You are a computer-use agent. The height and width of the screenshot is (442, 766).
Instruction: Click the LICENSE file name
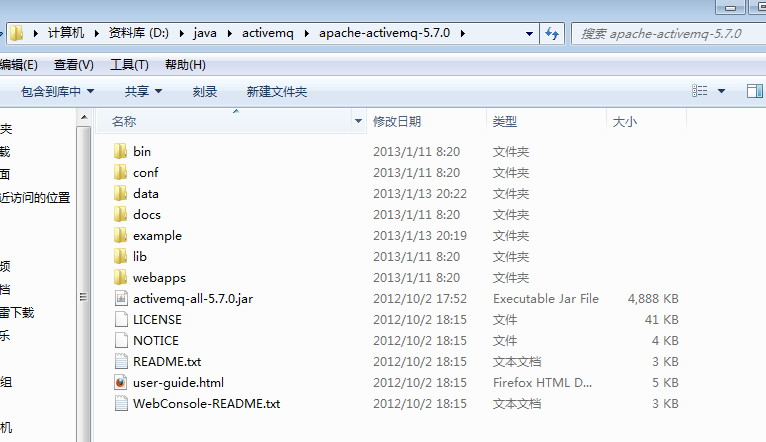(x=157, y=319)
